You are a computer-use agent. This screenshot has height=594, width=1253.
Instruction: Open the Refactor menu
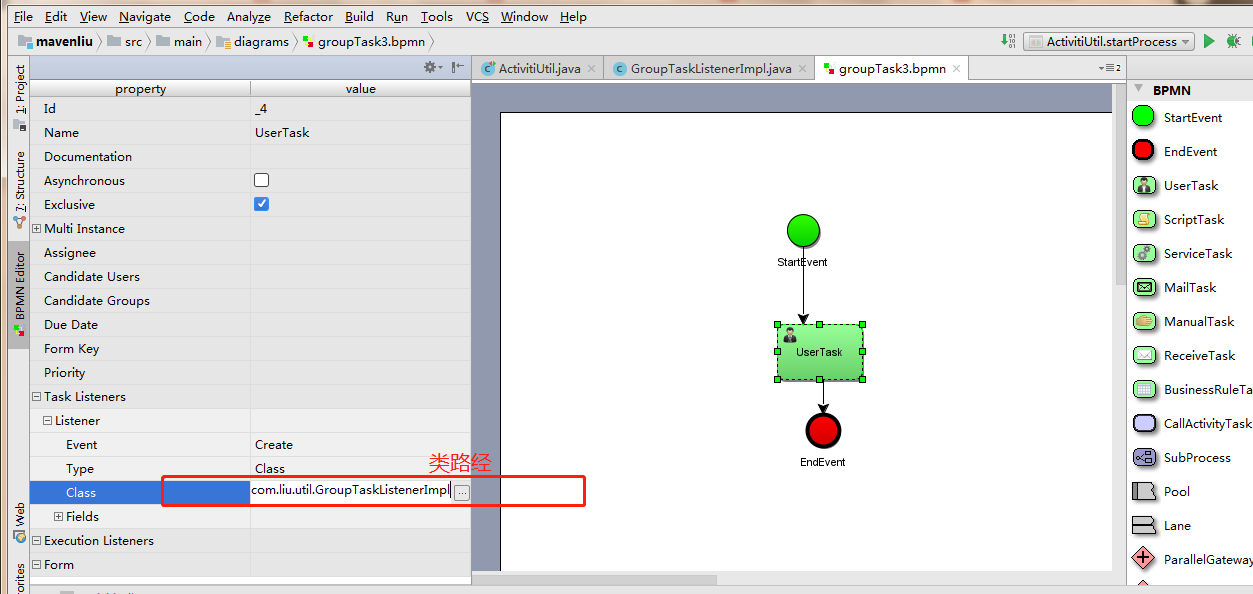pyautogui.click(x=308, y=16)
